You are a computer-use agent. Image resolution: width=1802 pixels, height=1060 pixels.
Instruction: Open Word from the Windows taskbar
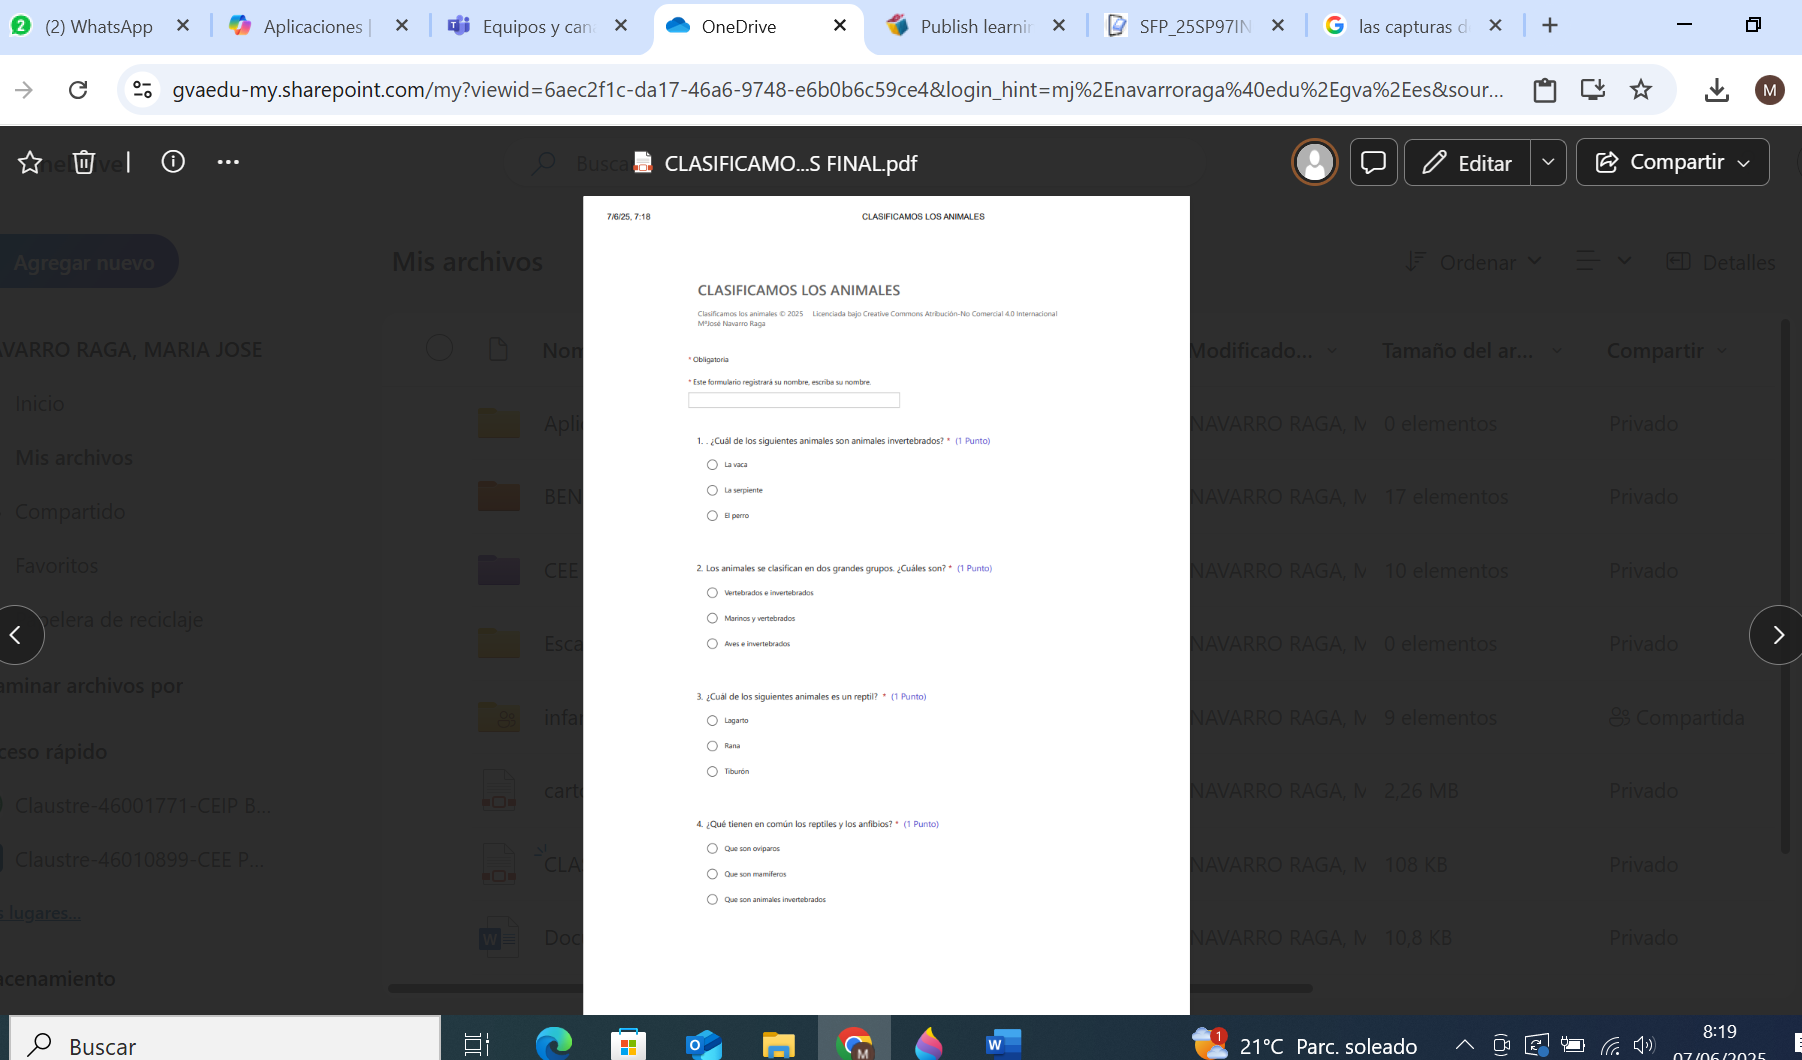click(1002, 1044)
